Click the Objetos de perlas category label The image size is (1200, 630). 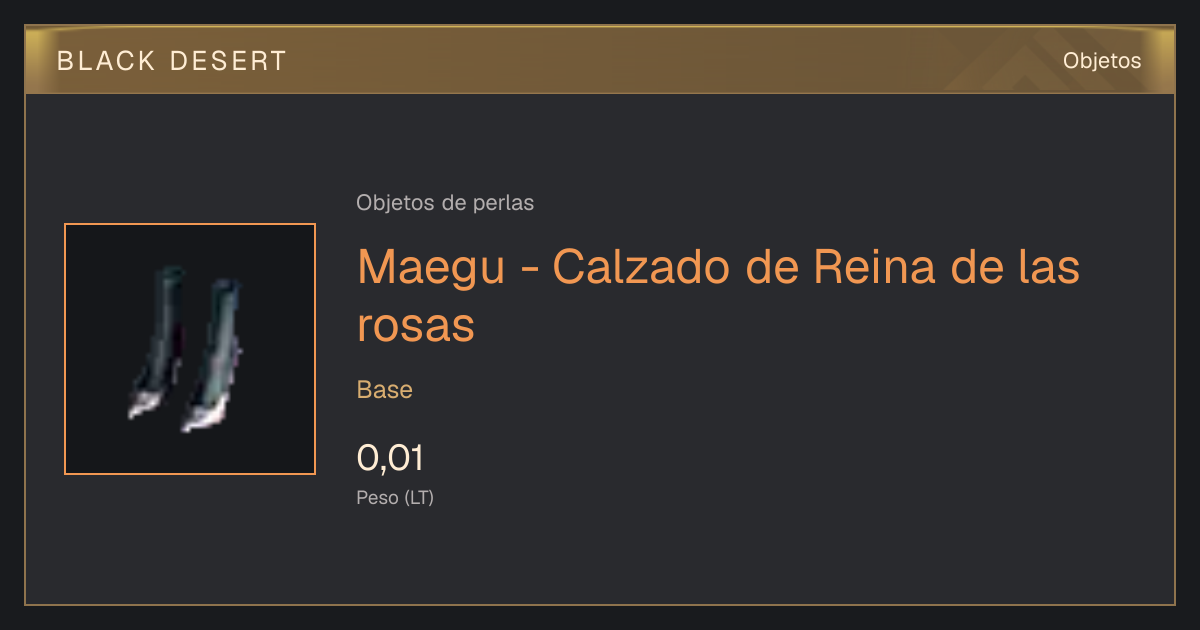click(445, 203)
